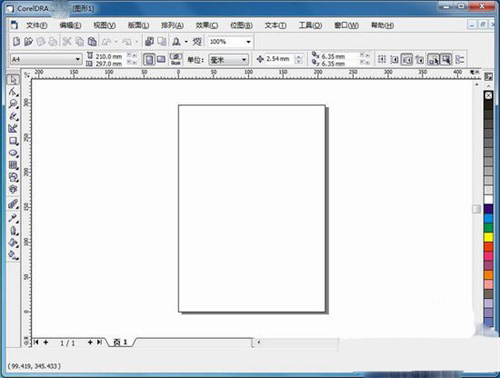Click the Import icon in toolbar
The height and width of the screenshot is (378, 500).
pyautogui.click(x=149, y=42)
